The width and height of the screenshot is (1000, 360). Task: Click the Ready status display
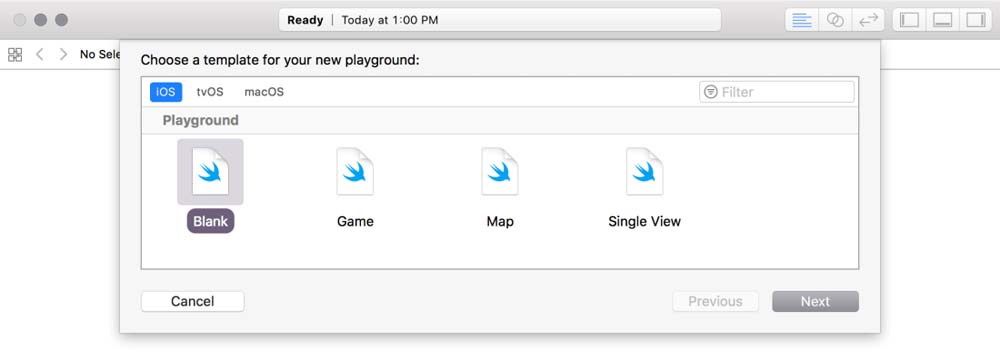[x=500, y=20]
